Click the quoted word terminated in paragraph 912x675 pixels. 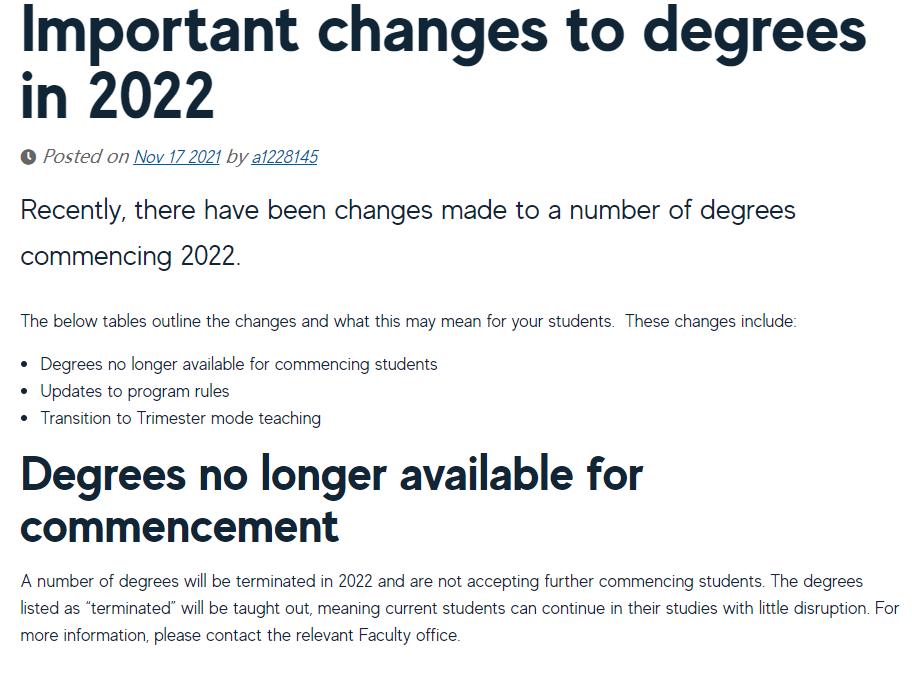pyautogui.click(x=130, y=608)
